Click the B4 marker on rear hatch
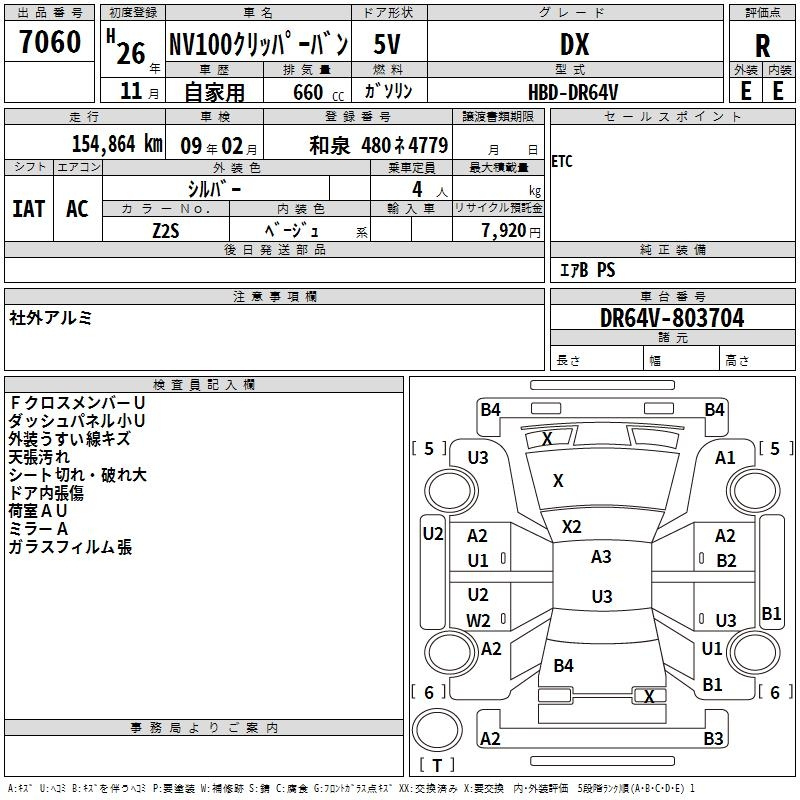 (563, 665)
